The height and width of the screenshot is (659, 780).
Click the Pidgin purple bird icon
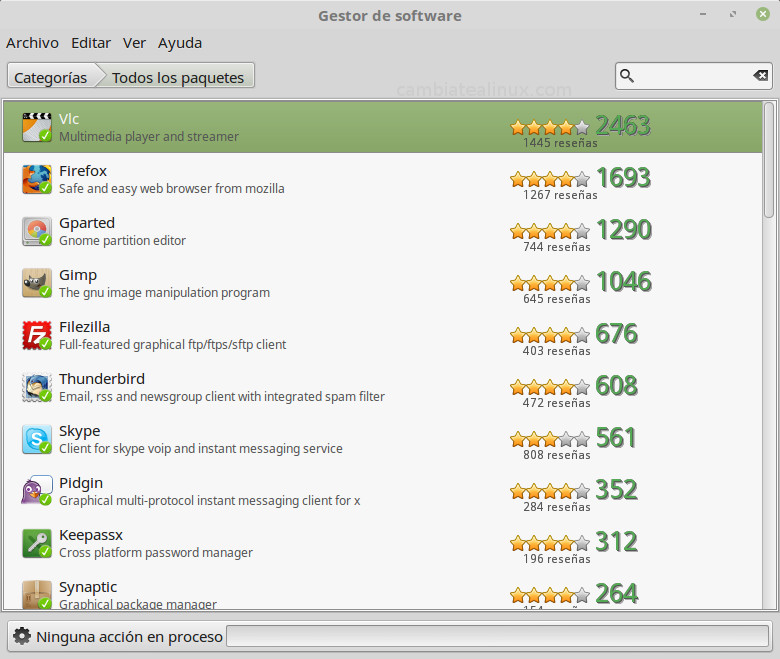(x=37, y=491)
